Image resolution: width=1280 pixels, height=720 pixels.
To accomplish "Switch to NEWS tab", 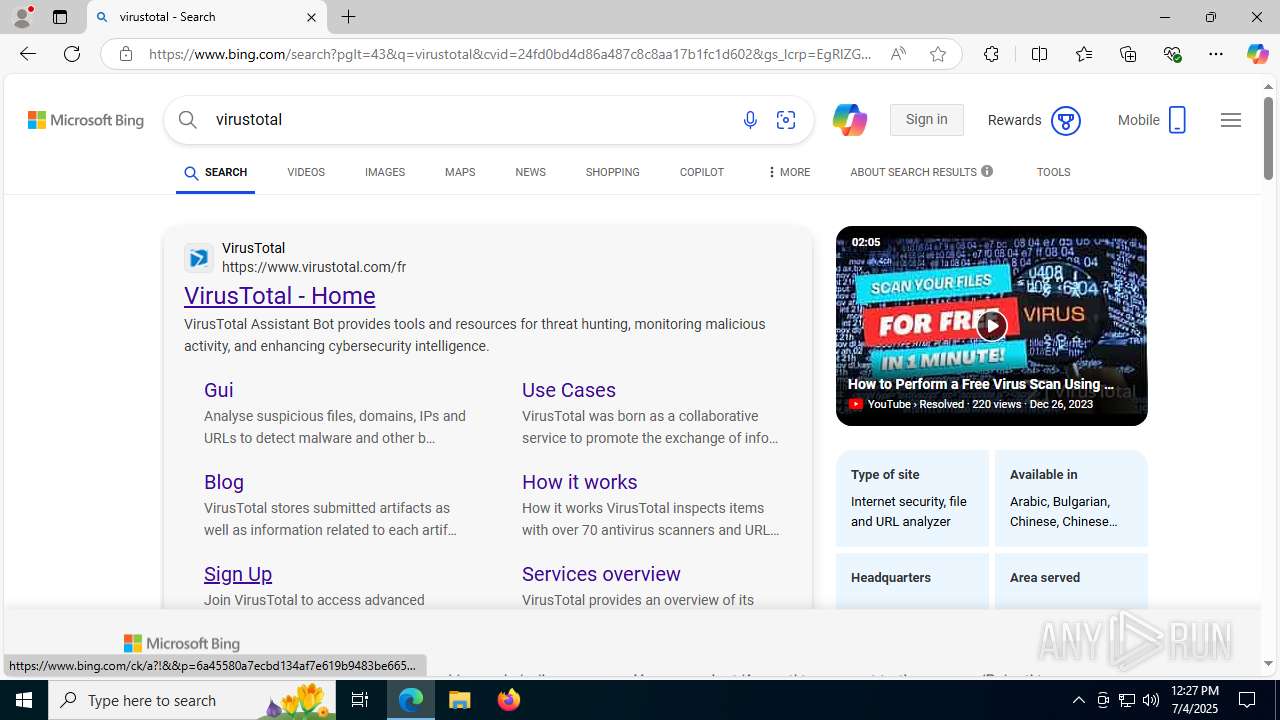I will point(530,172).
